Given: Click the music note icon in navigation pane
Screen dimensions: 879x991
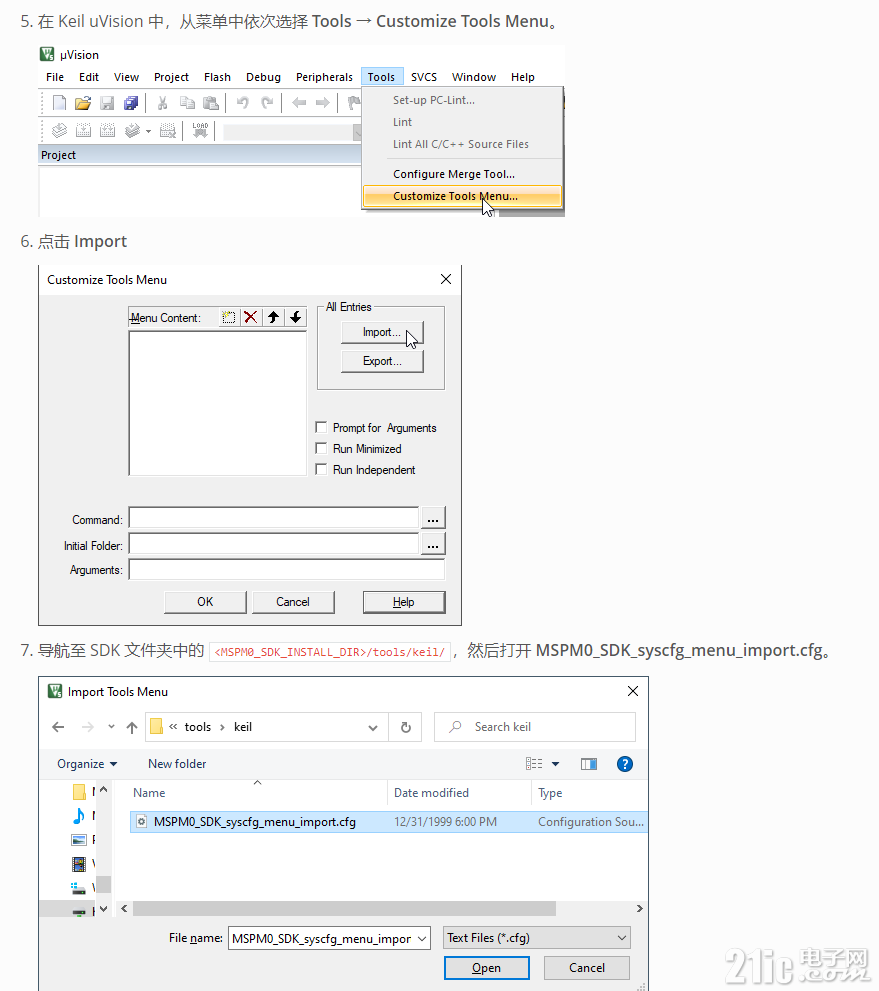Looking at the screenshot, I should (x=78, y=815).
